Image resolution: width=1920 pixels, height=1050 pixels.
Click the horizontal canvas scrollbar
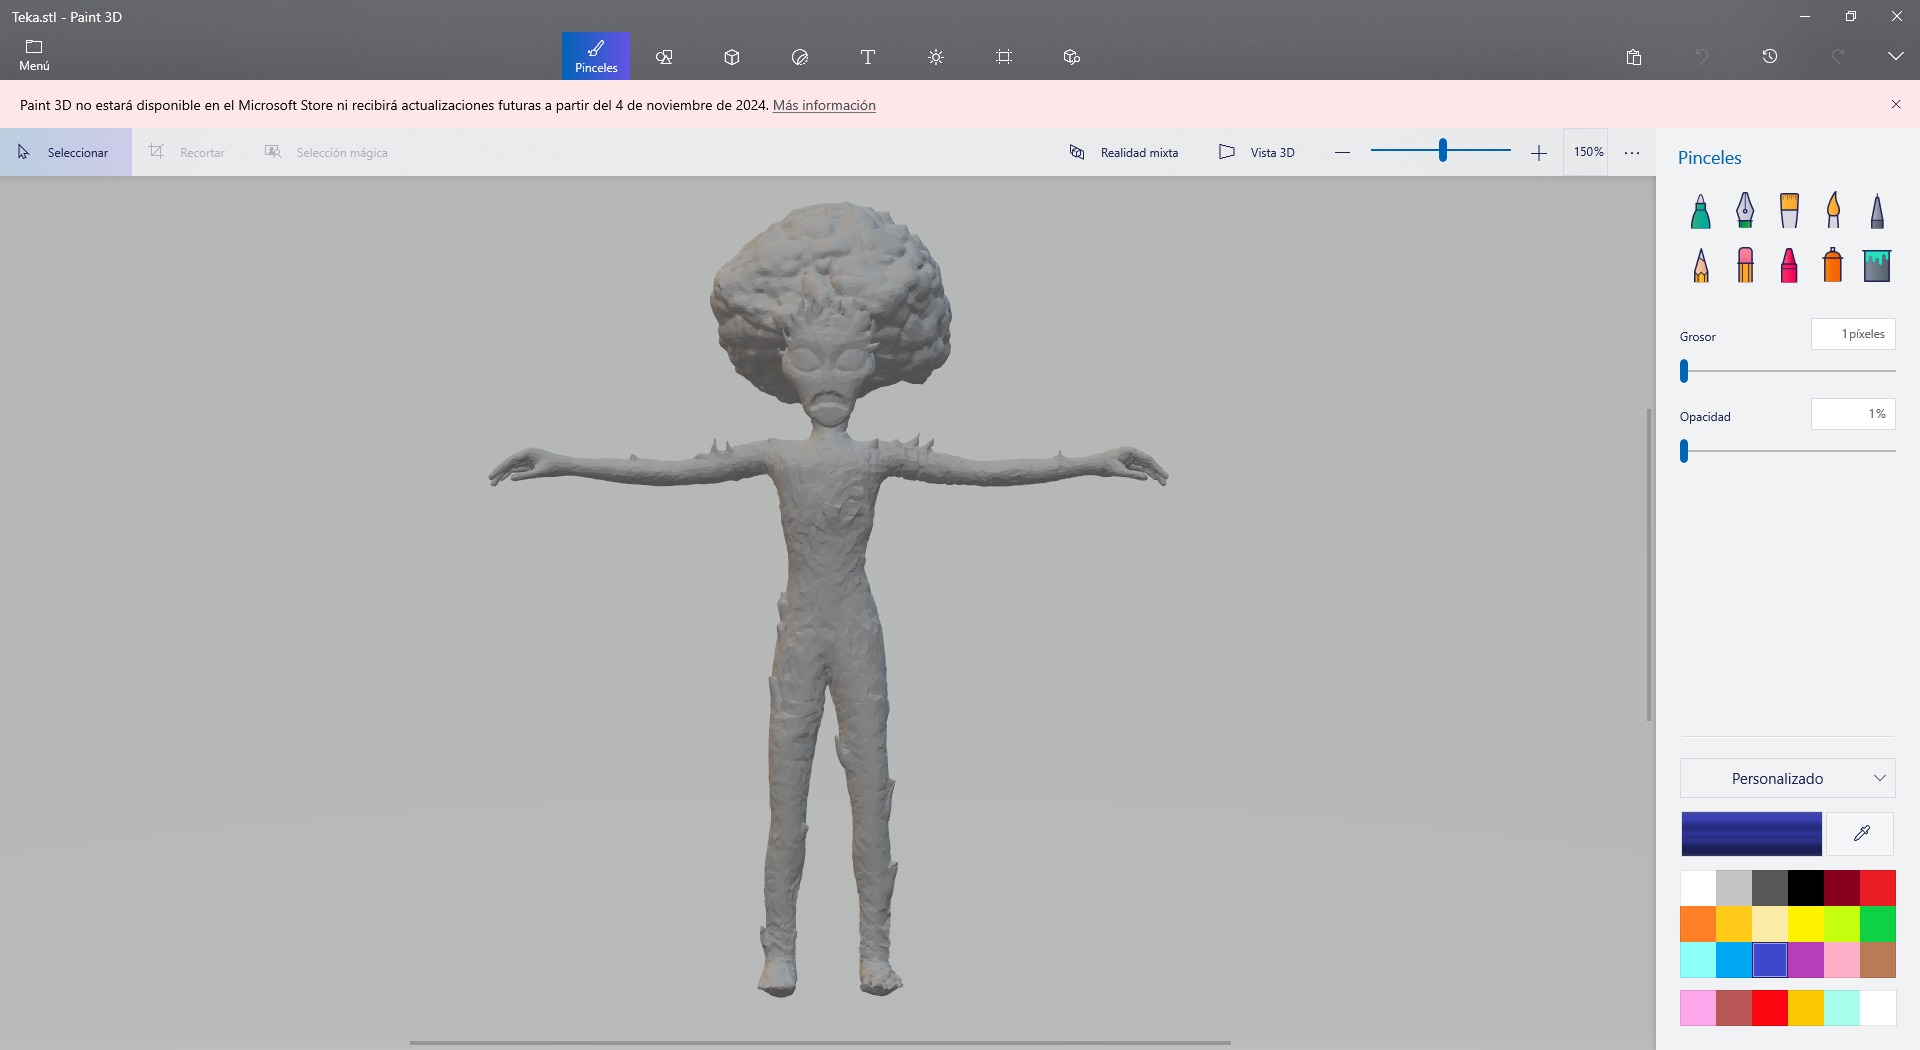[x=820, y=1043]
